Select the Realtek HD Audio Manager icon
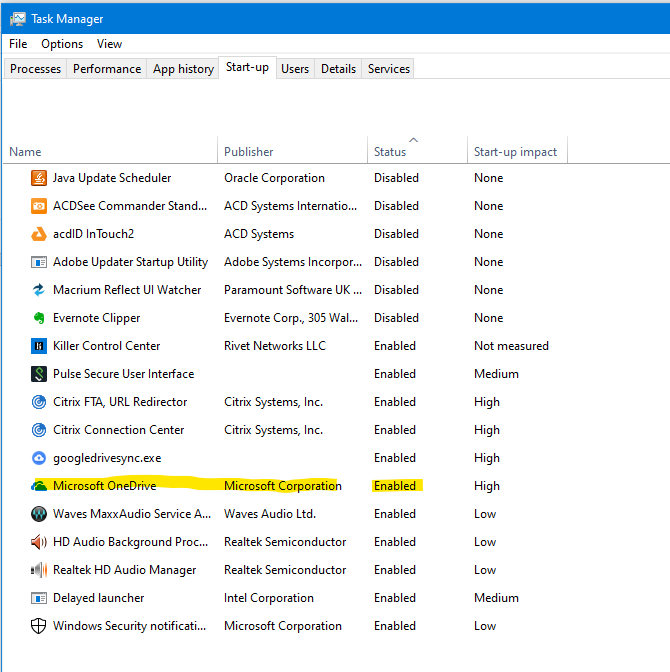 point(39,570)
